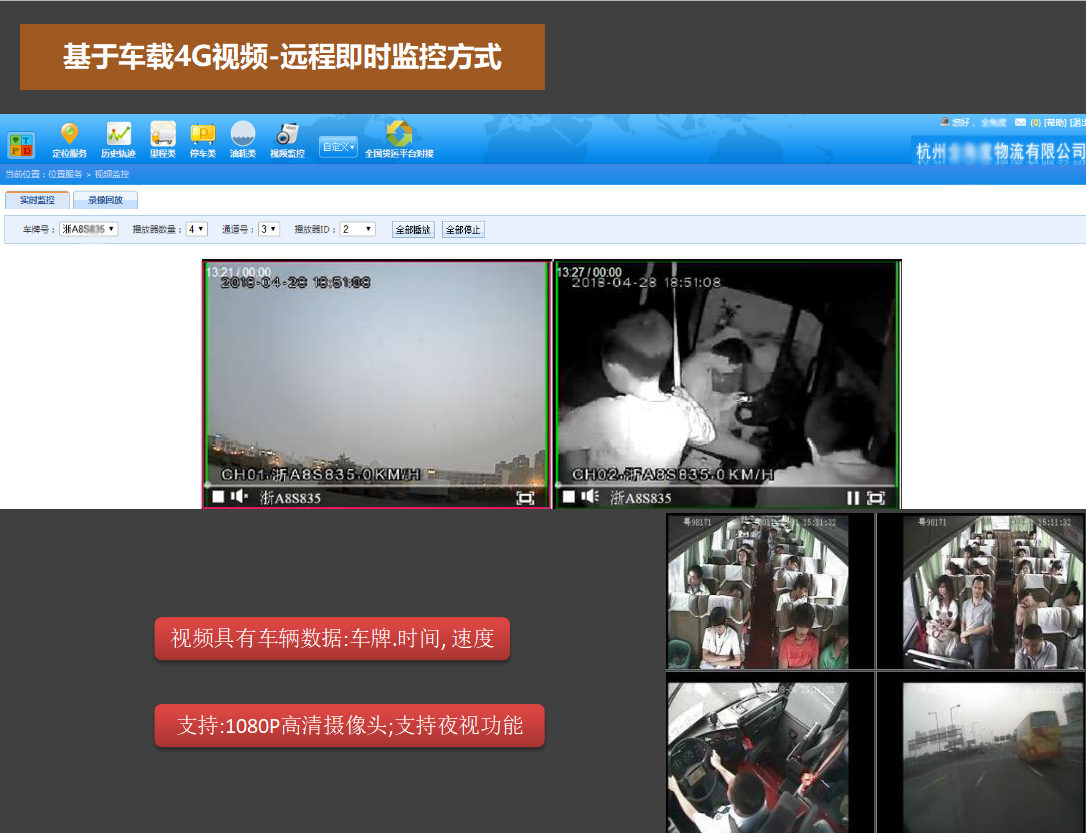Select the 油耗类 fuel consumption icon

[x=242, y=135]
